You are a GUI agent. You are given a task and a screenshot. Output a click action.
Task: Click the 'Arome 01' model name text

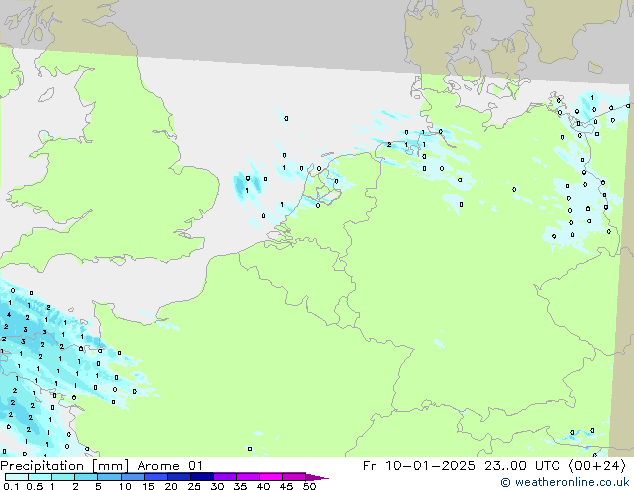(170, 466)
